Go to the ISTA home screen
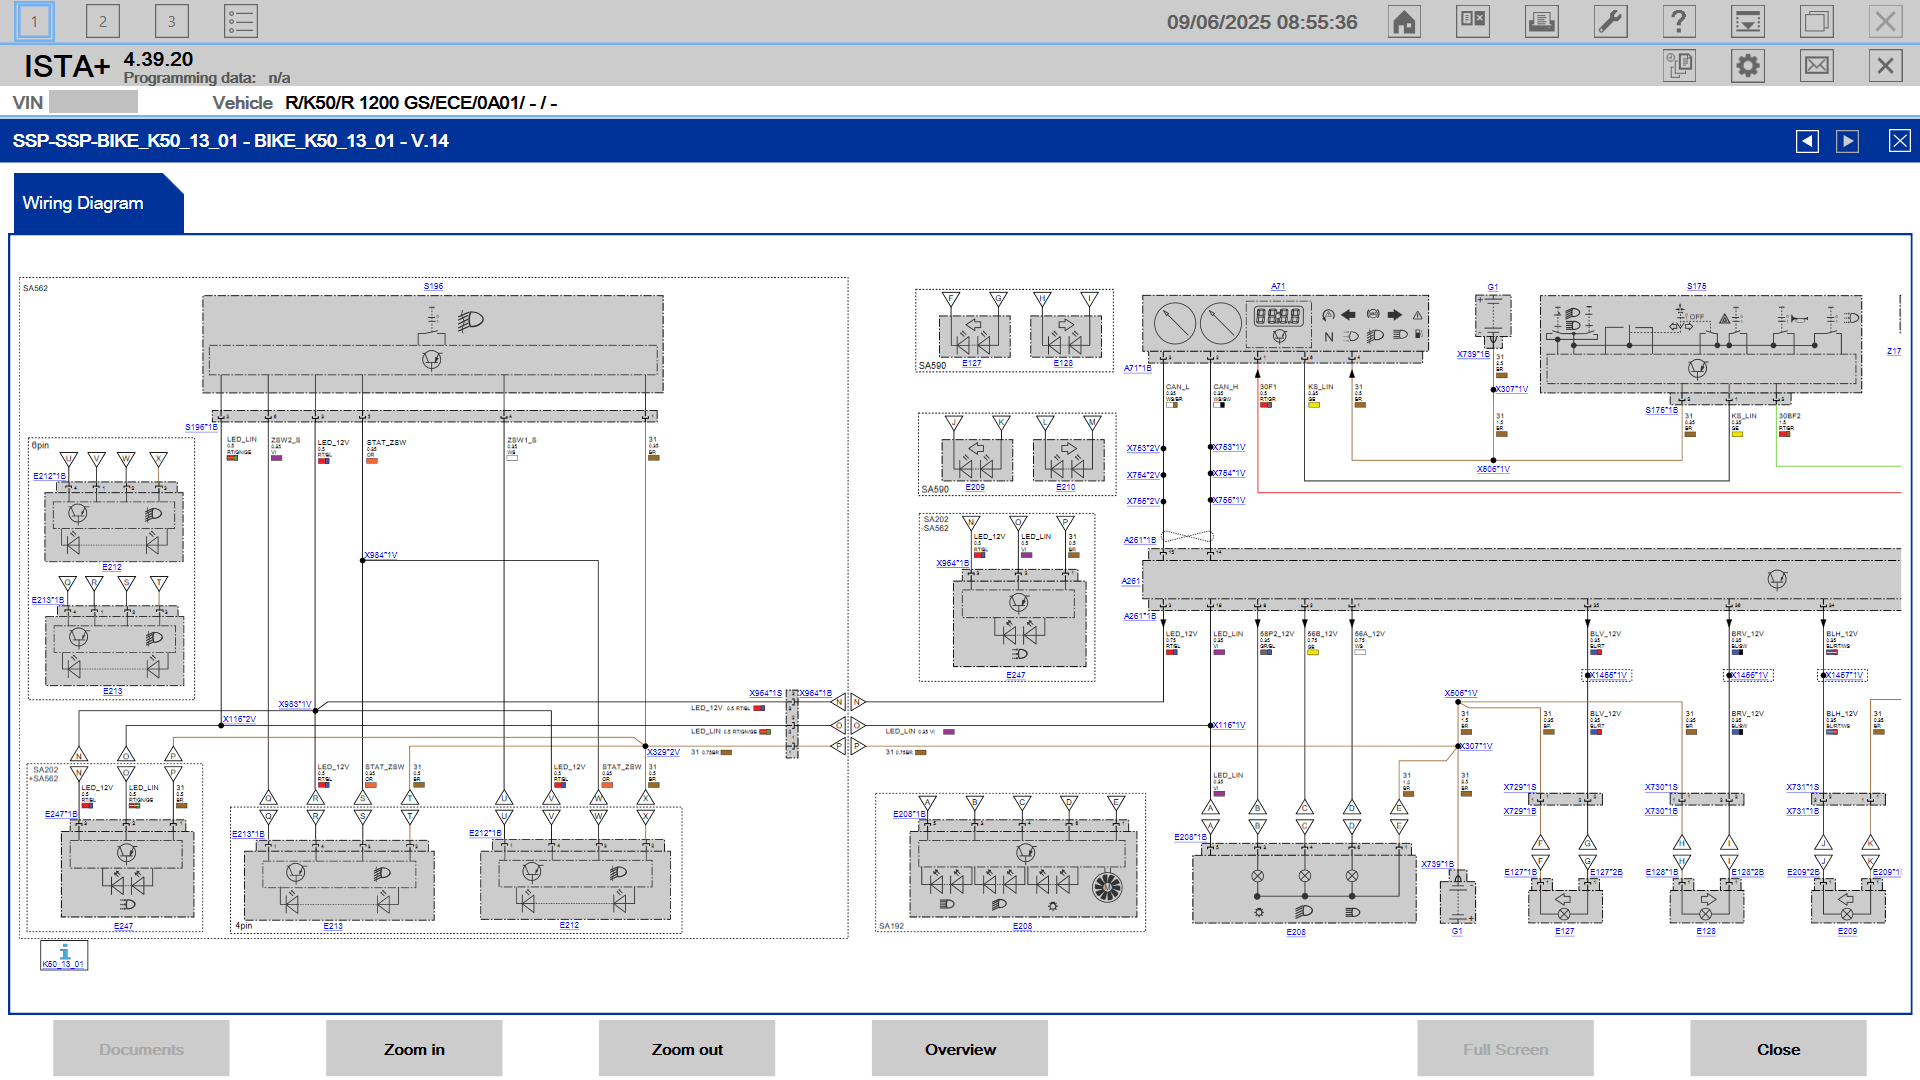1920x1080 pixels. (1404, 21)
